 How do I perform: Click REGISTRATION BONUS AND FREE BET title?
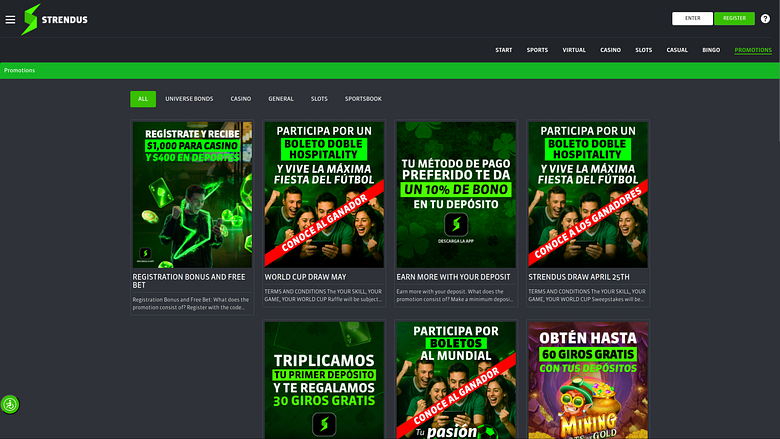189,281
